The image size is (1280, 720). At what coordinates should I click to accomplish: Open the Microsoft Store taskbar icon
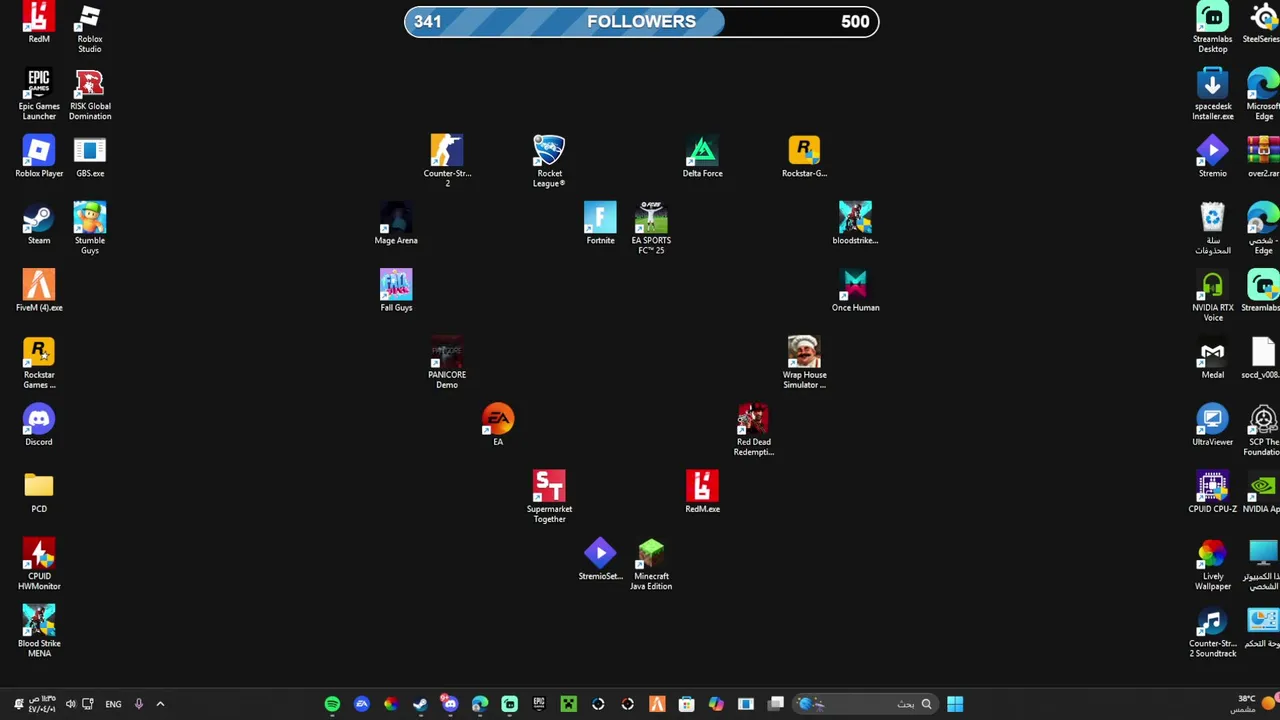pos(687,704)
